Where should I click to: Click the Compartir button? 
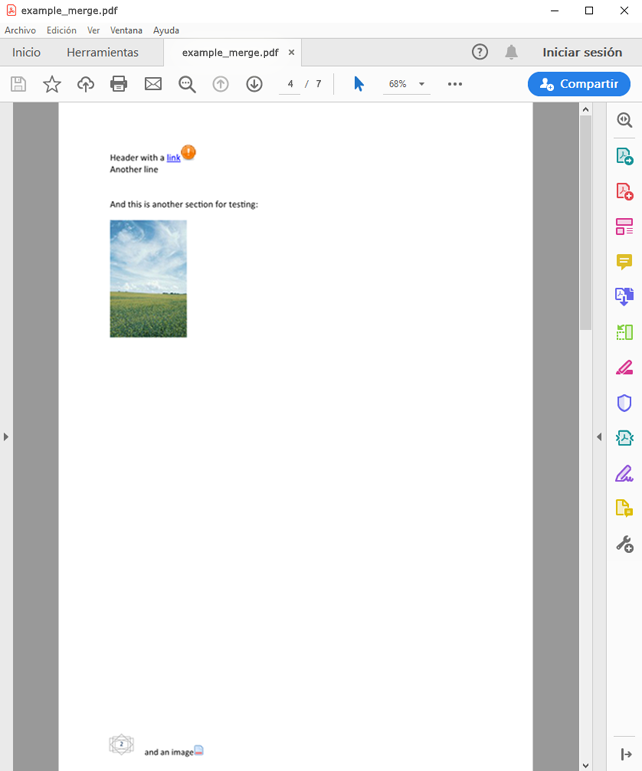579,84
